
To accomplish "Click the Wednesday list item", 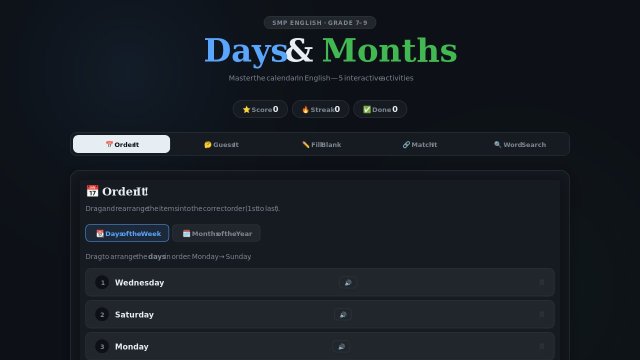I will click(320, 282).
